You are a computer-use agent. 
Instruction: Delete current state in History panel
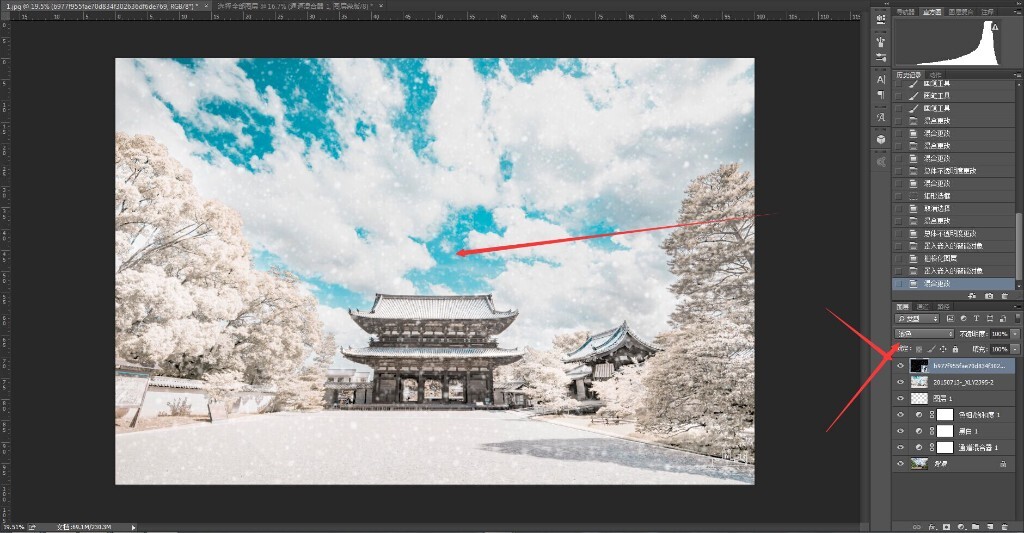[1004, 296]
